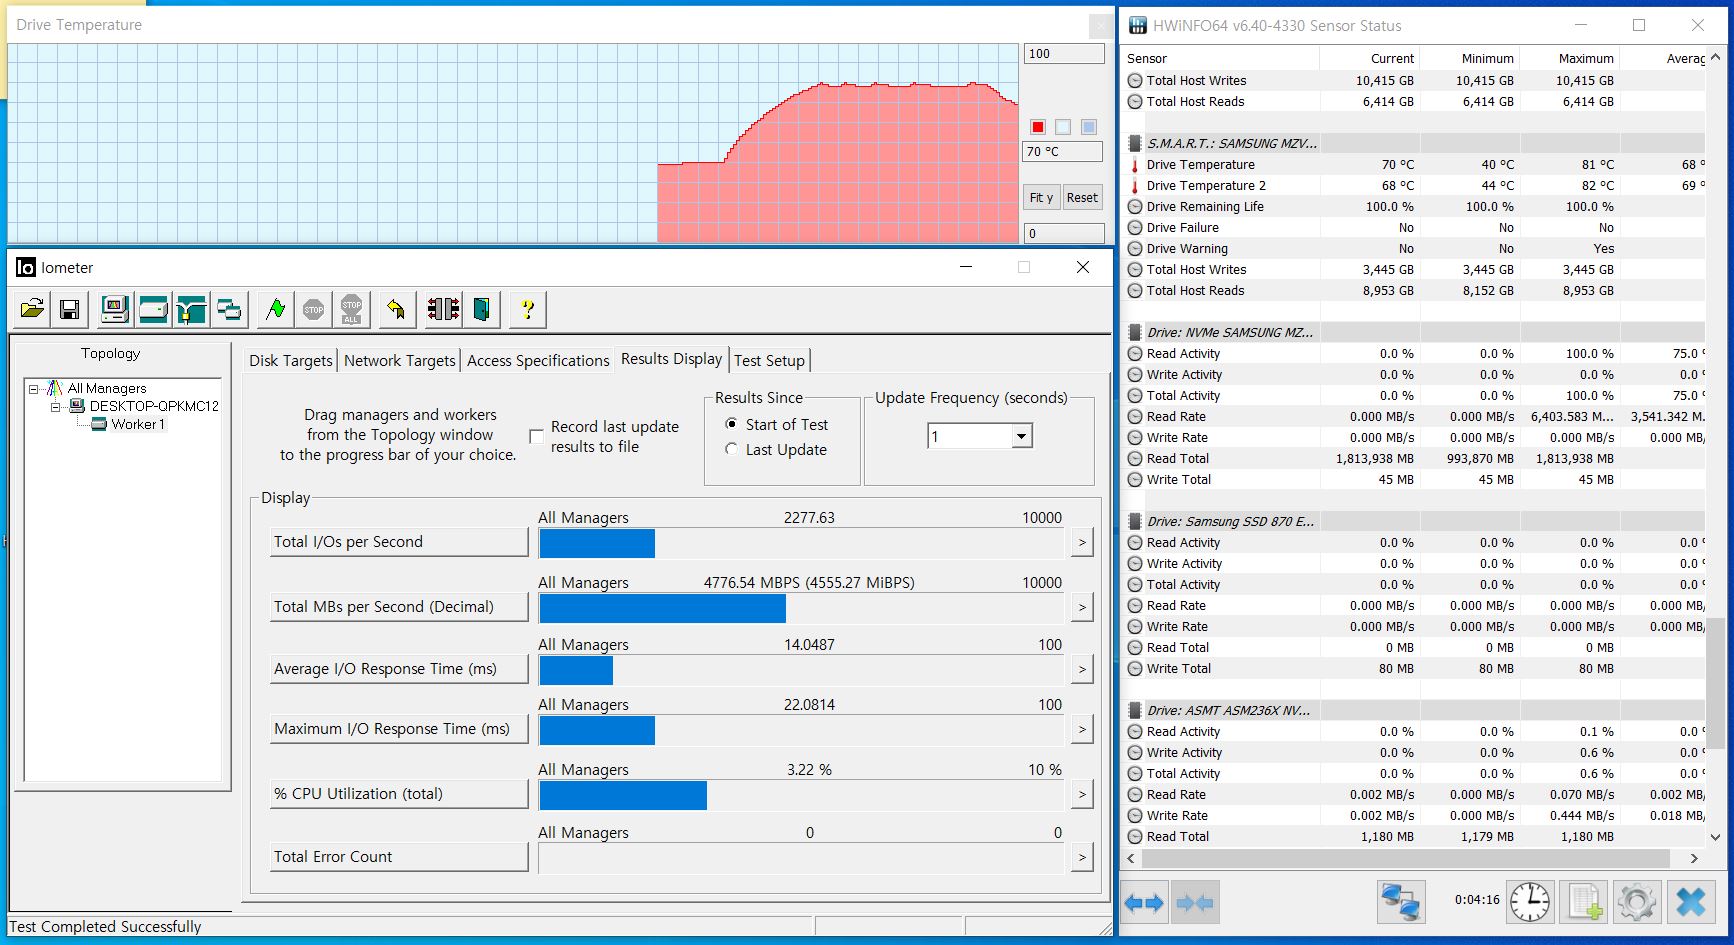Collapse the DESKTOP-QPKMC12 tree node
Viewport: 1734px width, 945px height.
(x=56, y=407)
